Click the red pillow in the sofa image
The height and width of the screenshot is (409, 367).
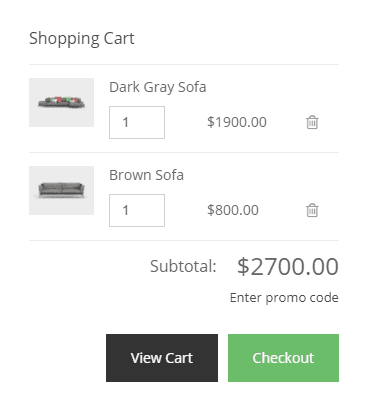[x=58, y=99]
